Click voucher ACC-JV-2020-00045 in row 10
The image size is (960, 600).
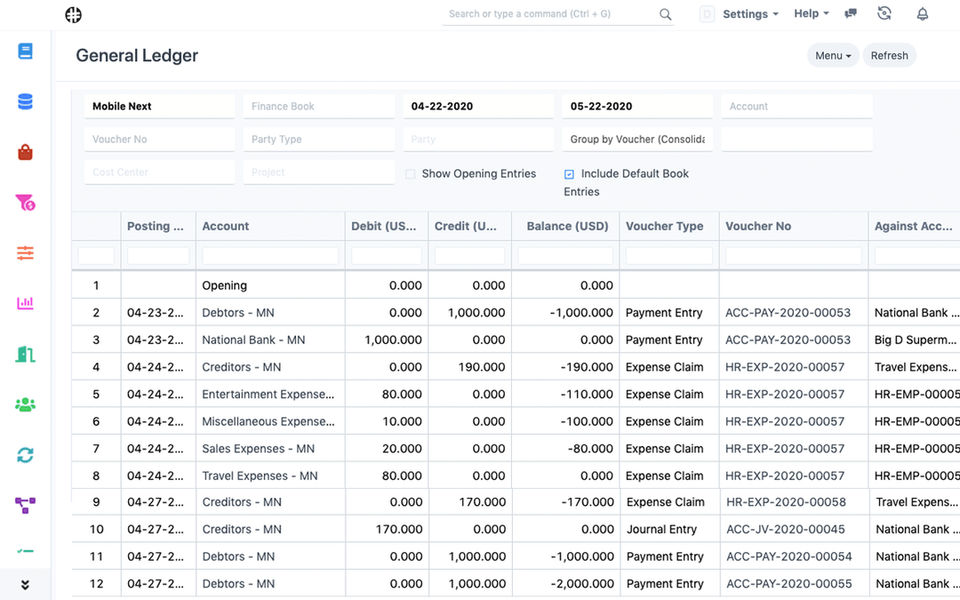pos(785,530)
